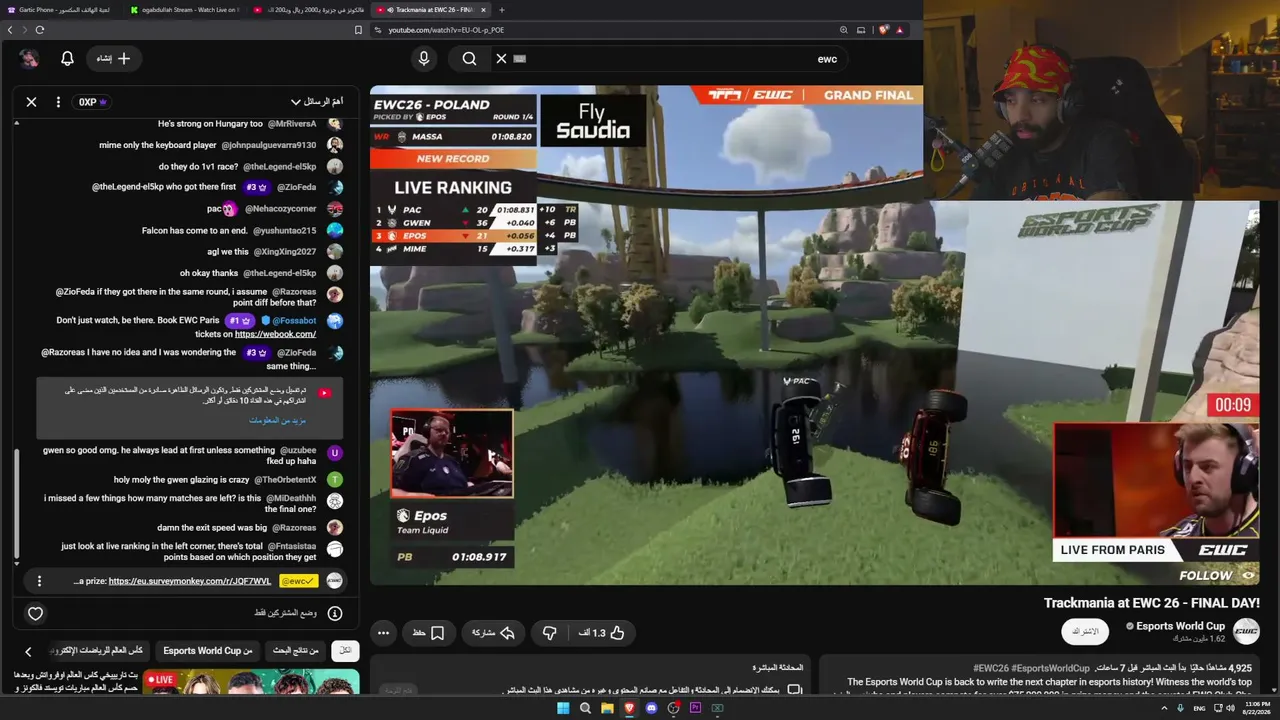This screenshot has height=720, width=1280.
Task: Open a new browser tab
Action: (x=502, y=10)
